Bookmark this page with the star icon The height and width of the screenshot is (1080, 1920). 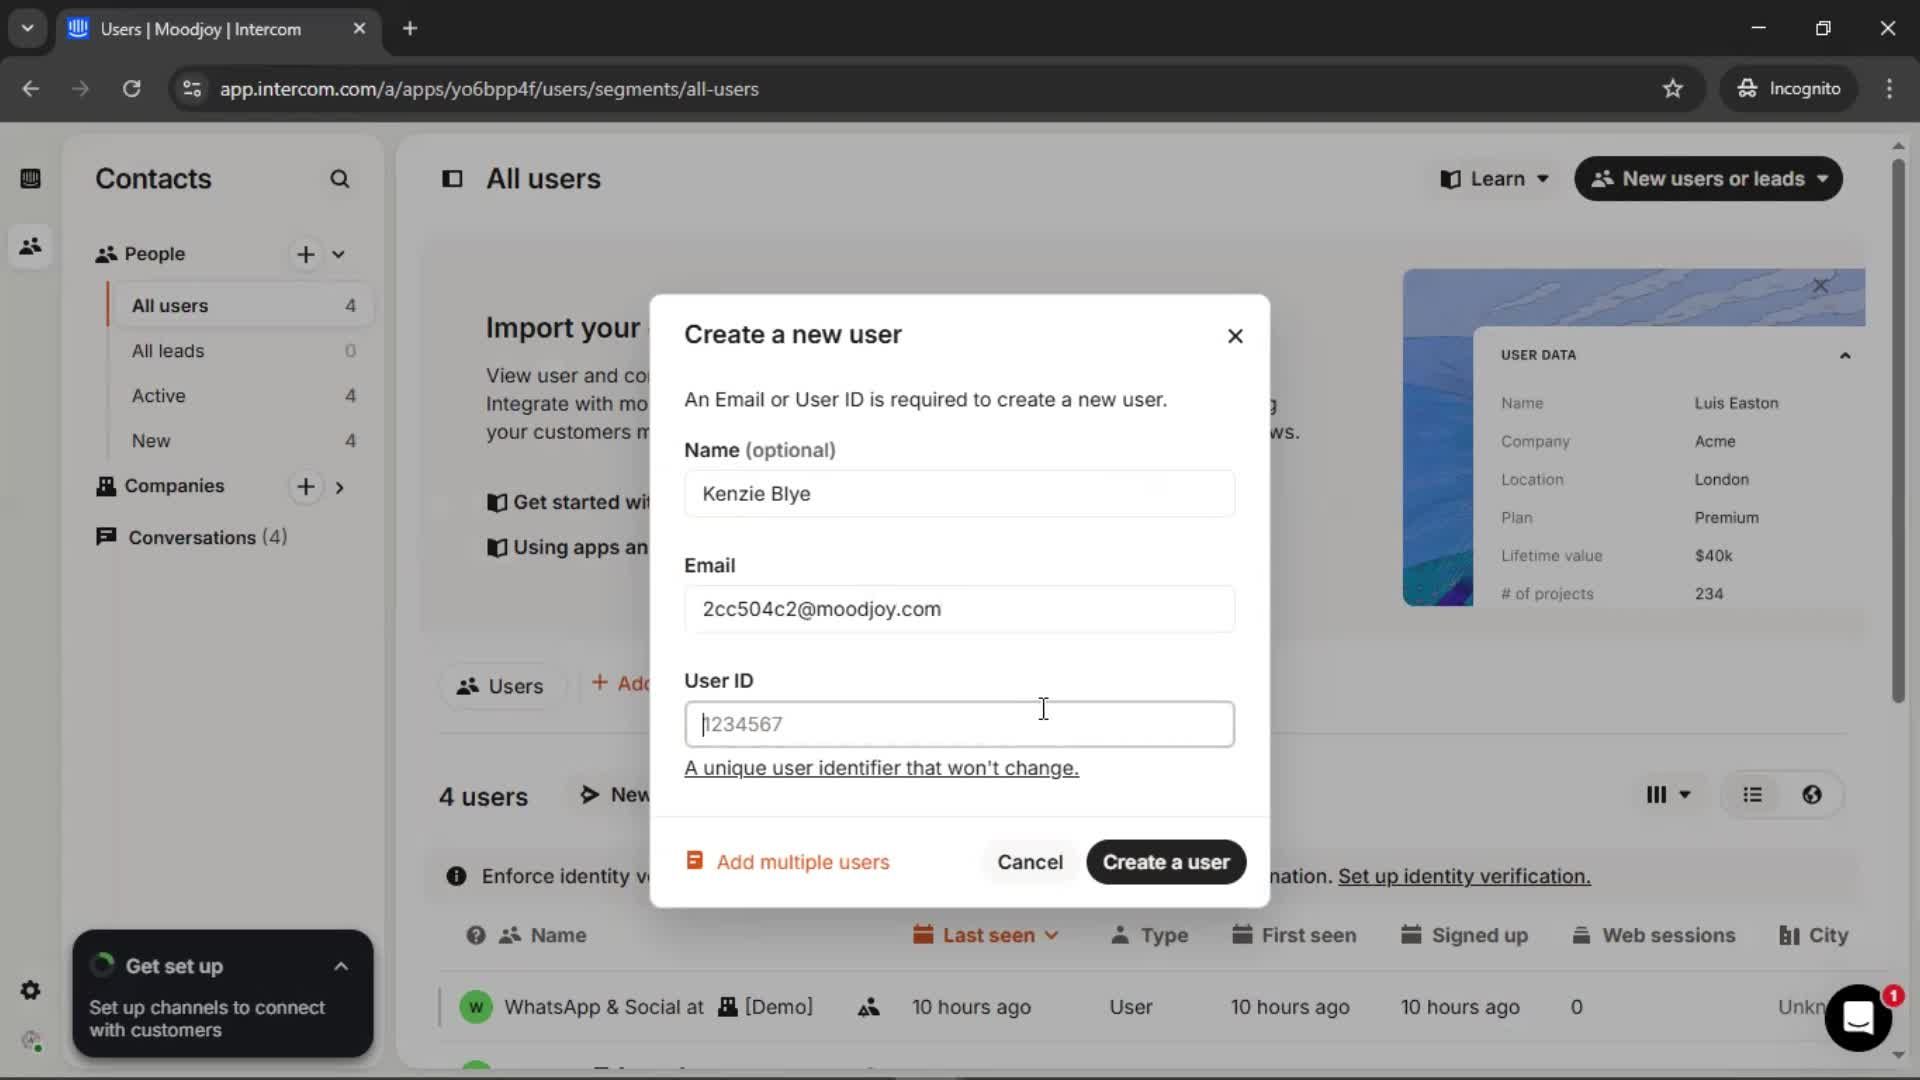[1672, 89]
